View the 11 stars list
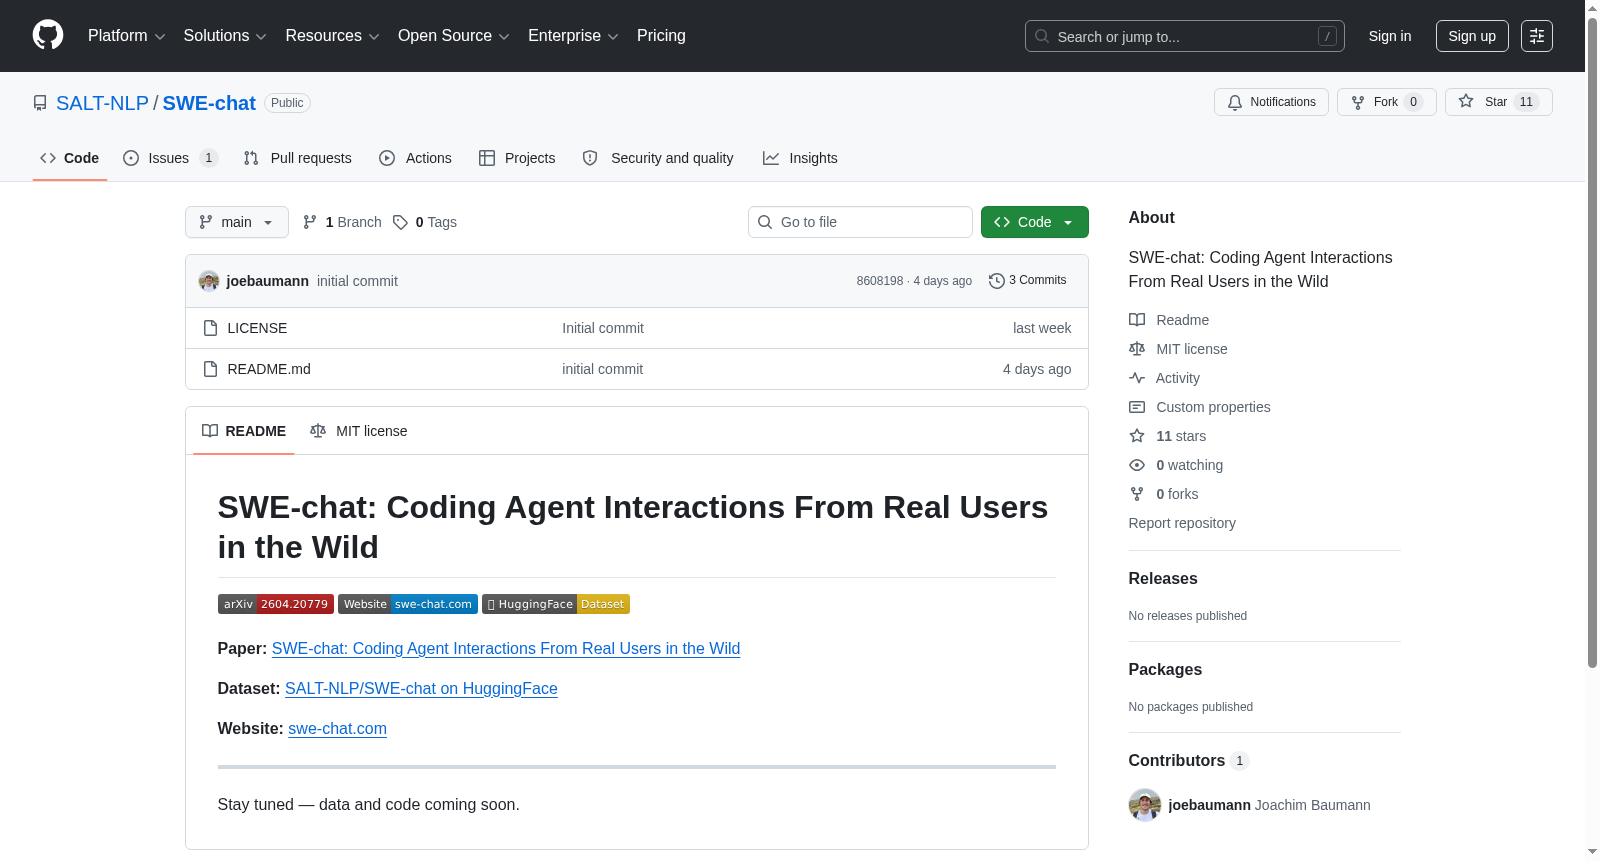 point(1168,436)
